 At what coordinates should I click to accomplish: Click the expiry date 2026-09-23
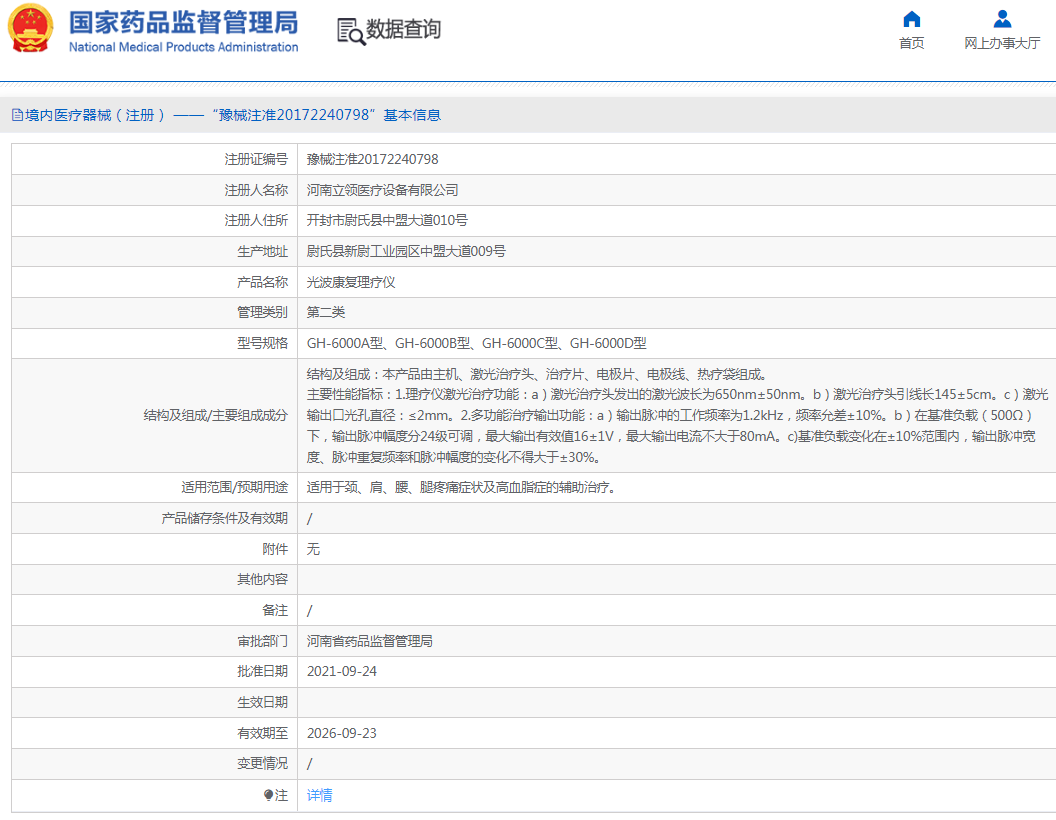pos(342,733)
